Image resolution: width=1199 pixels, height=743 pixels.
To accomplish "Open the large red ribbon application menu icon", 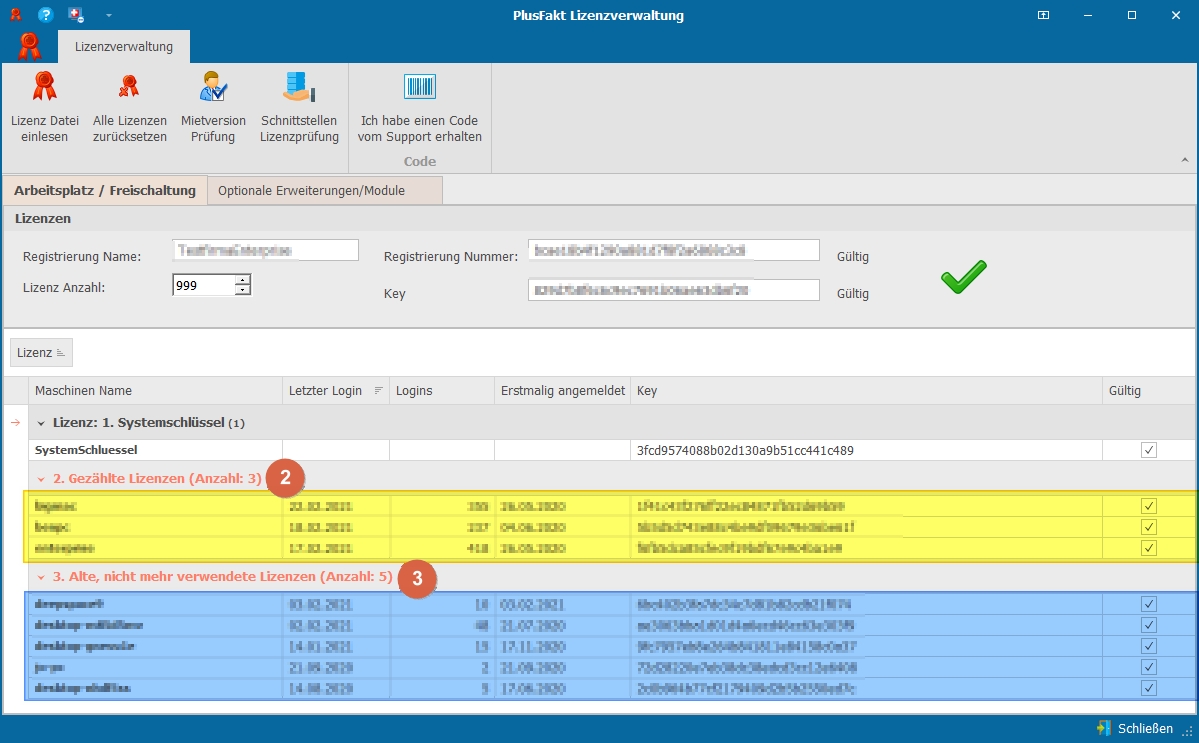I will click(x=29, y=47).
